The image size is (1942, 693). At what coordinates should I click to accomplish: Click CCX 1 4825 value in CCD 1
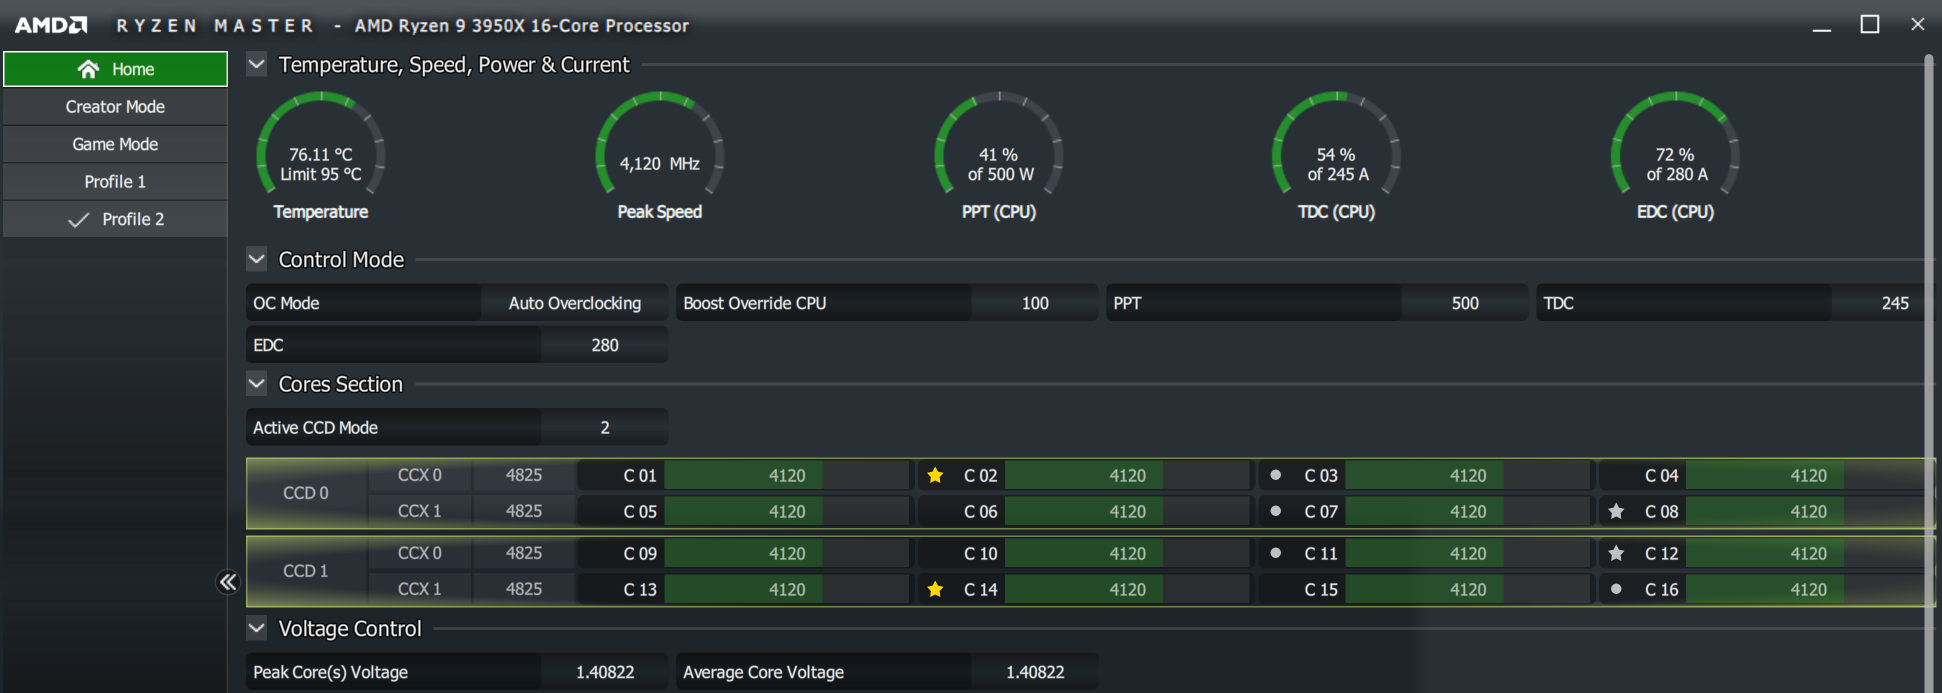pyautogui.click(x=524, y=589)
